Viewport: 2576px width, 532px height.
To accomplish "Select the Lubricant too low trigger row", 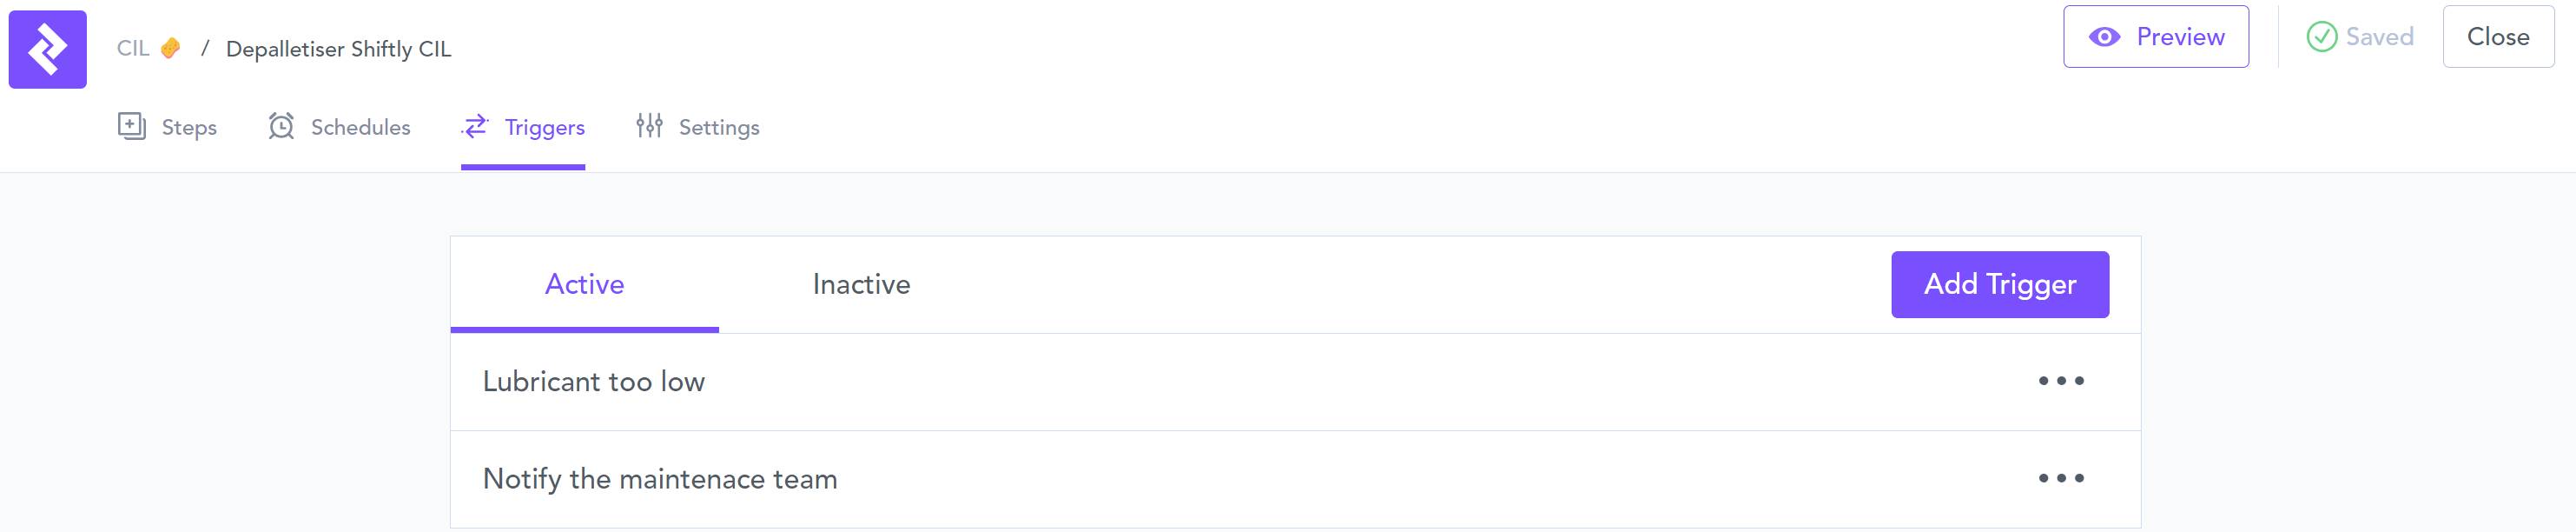I will [594, 381].
